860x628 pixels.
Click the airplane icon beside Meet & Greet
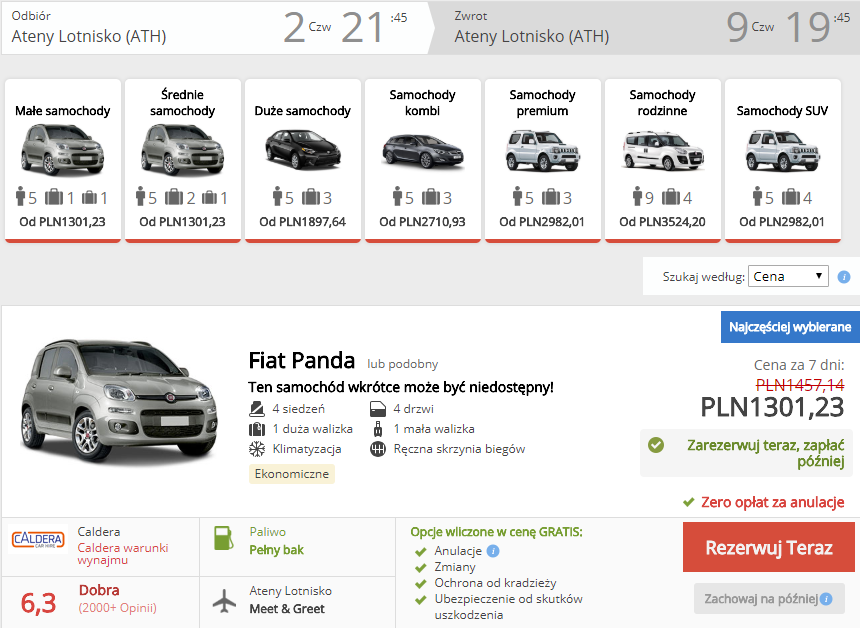click(224, 601)
